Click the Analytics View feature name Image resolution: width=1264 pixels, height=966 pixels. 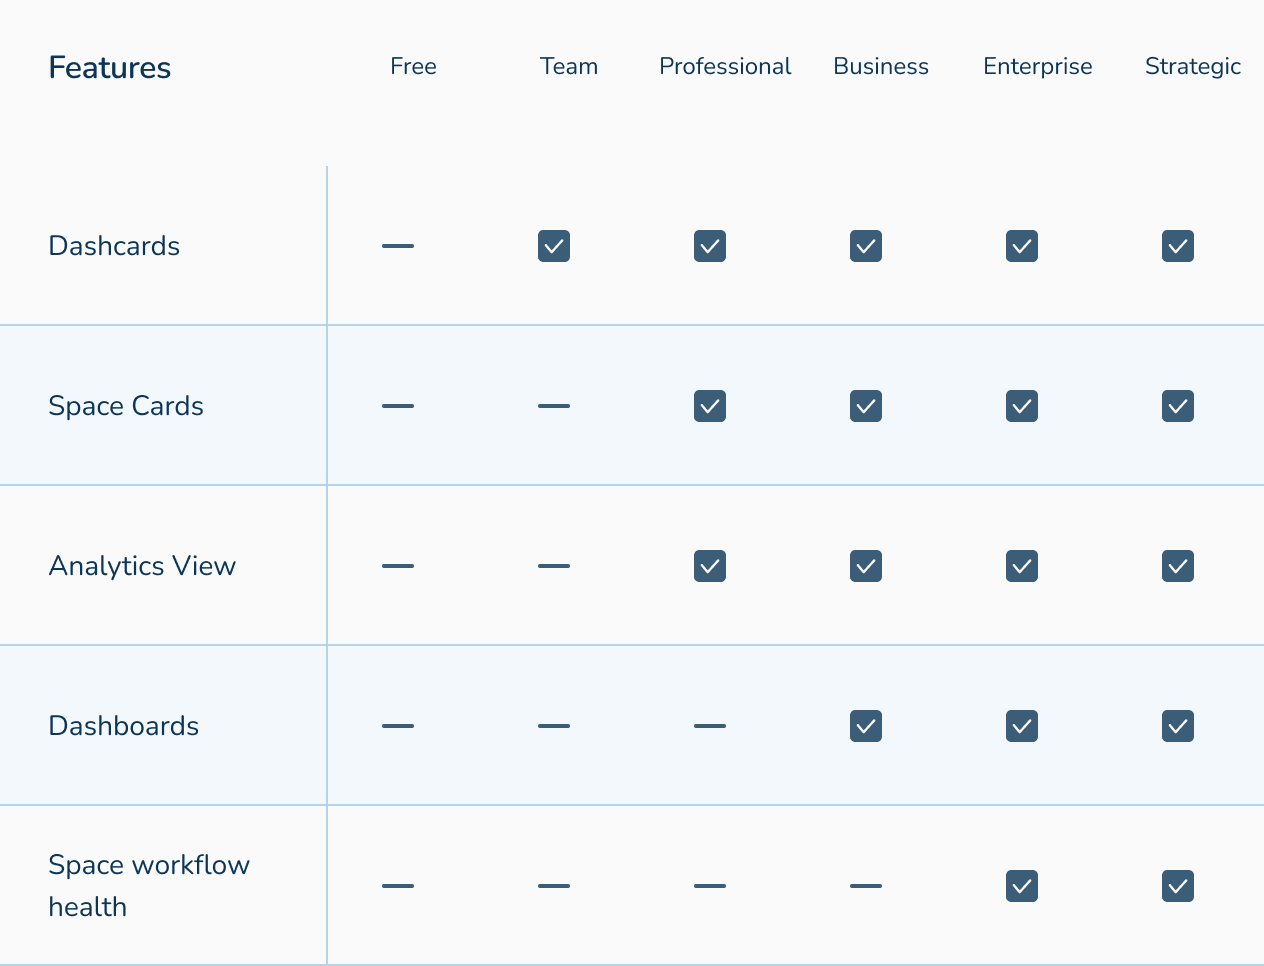142,566
